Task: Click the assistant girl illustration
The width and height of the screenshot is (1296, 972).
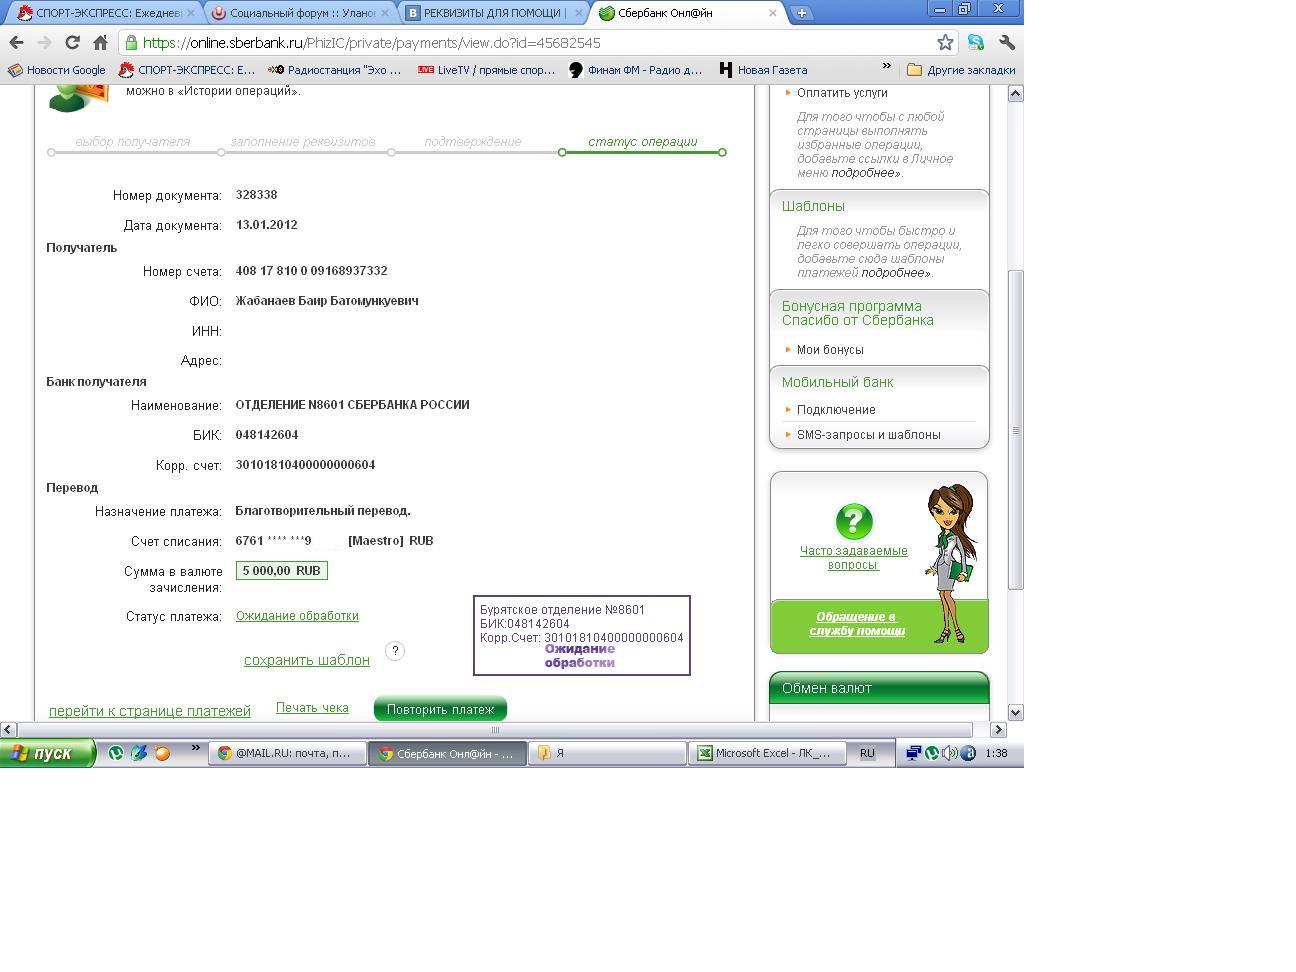Action: [951, 563]
